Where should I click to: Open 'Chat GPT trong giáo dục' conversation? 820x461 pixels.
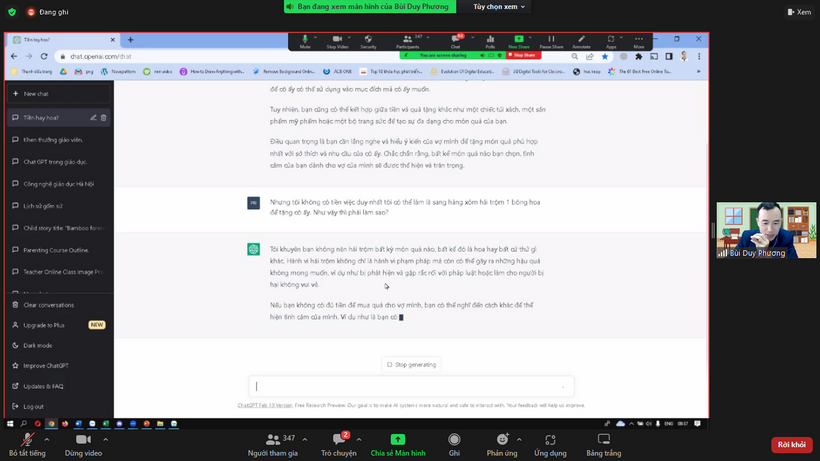click(59, 162)
